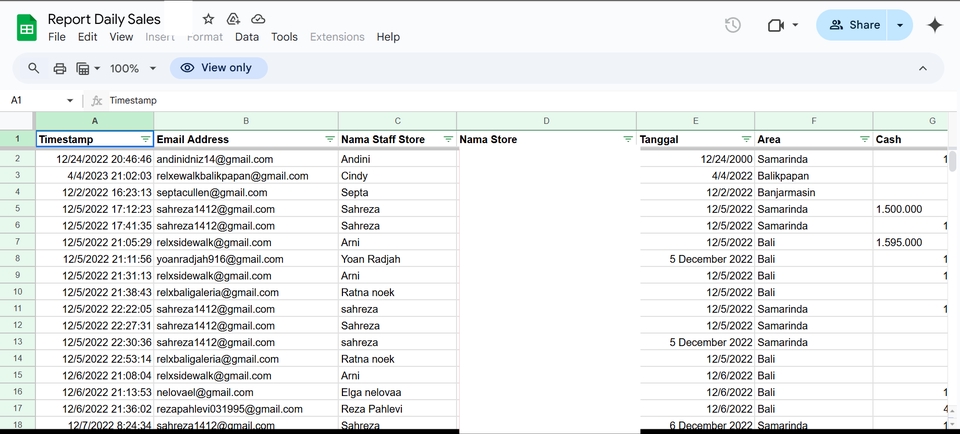Star the Report Daily Sales document
960x434 pixels.
(208, 20)
